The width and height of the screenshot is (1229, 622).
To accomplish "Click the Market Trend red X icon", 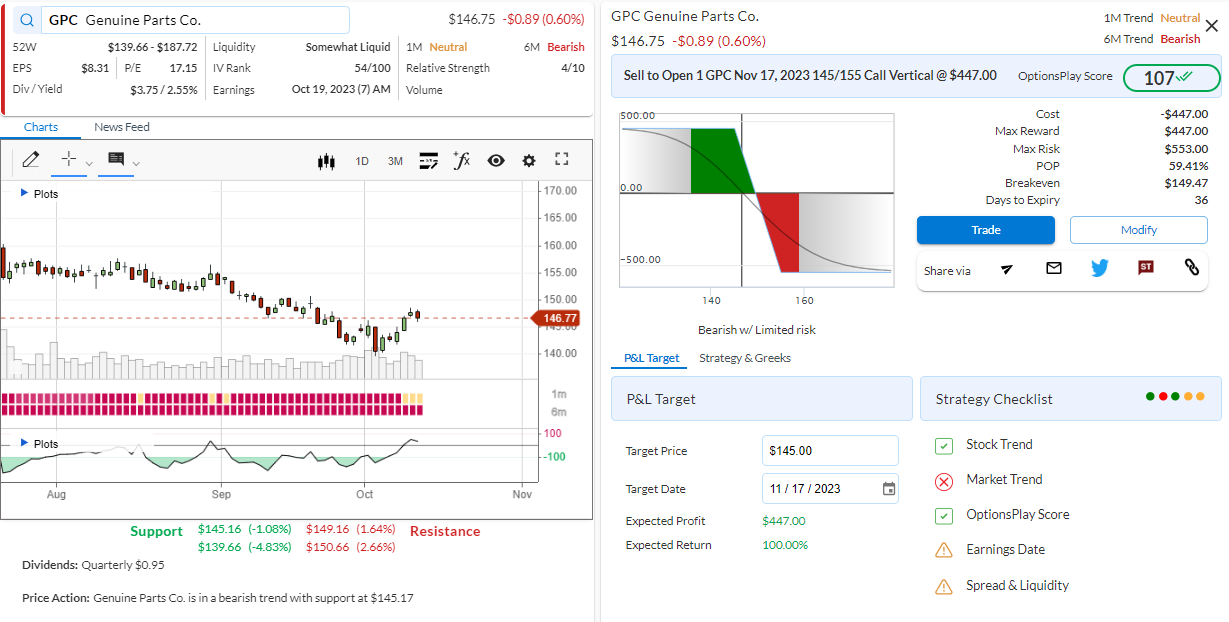I will point(944,481).
